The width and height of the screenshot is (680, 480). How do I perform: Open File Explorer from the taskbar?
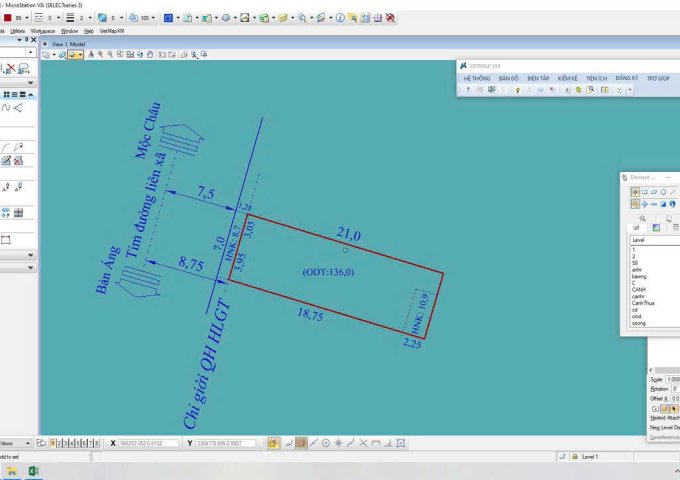click(x=10, y=471)
